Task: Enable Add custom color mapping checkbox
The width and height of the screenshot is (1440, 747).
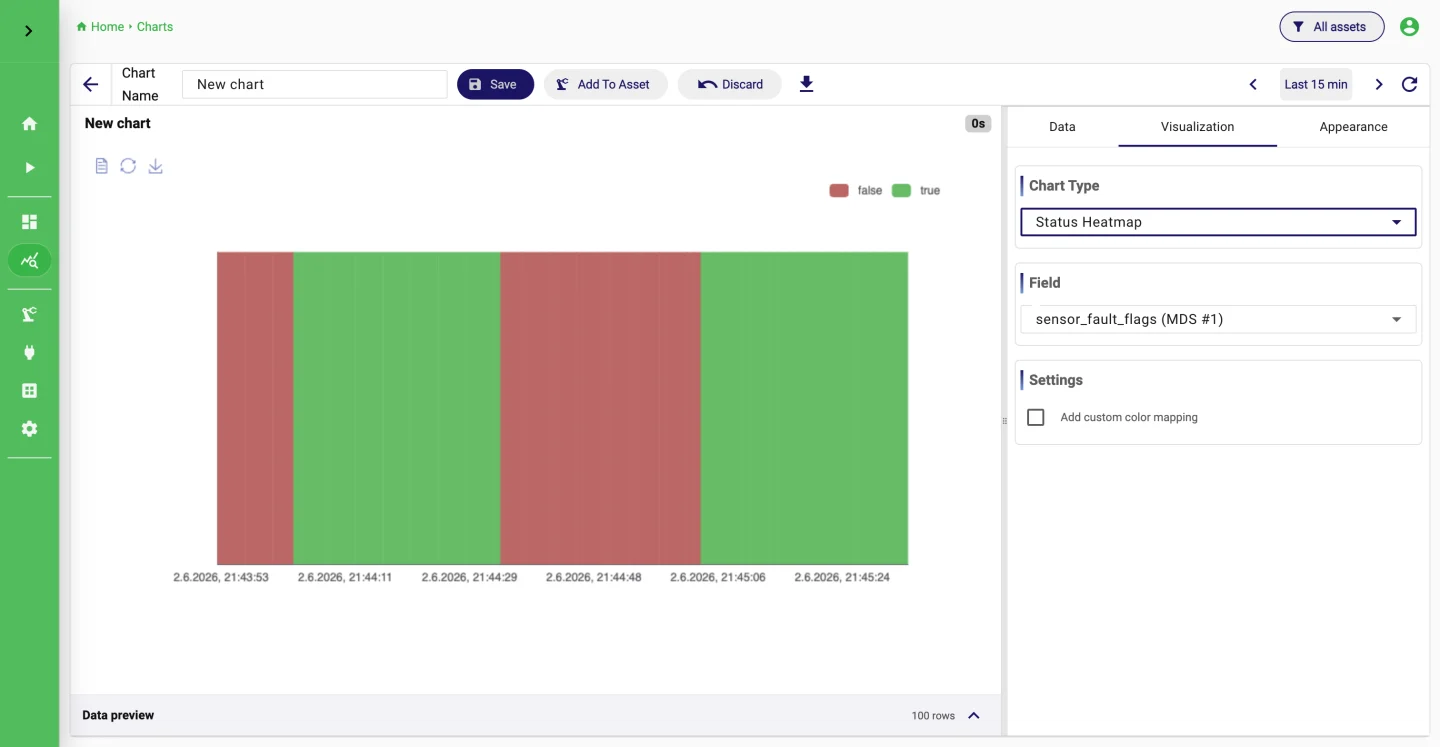Action: tap(1036, 417)
